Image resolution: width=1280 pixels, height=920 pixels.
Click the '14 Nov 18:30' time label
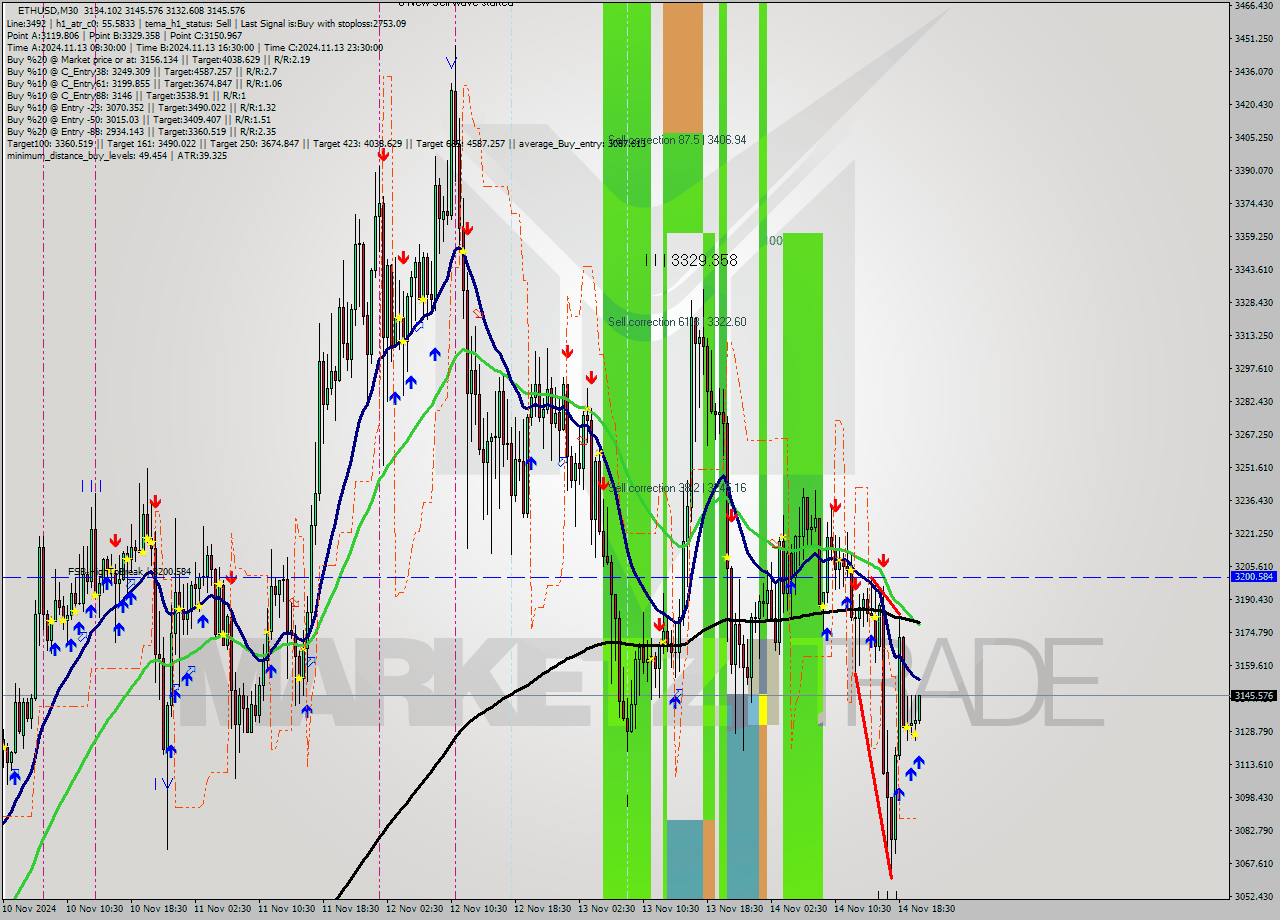coord(927,909)
